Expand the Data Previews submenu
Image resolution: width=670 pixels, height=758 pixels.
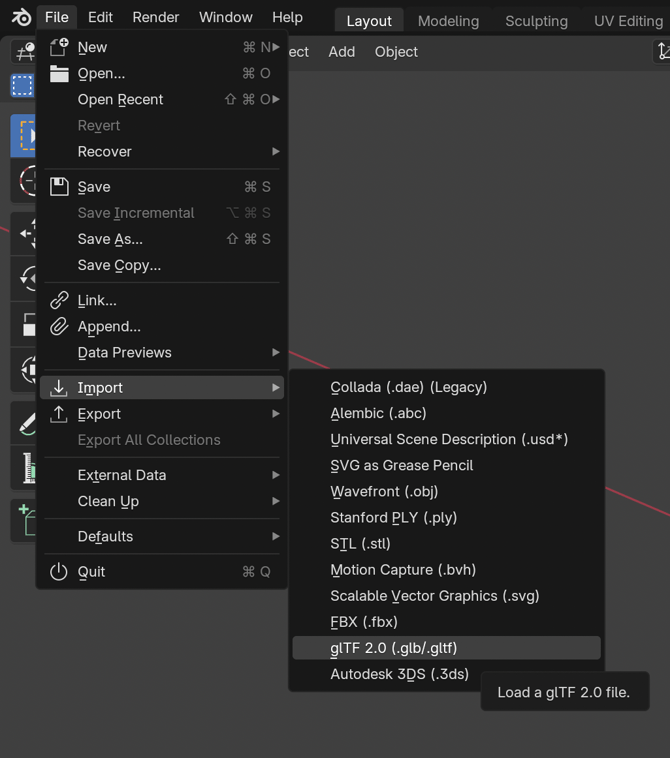click(x=276, y=352)
